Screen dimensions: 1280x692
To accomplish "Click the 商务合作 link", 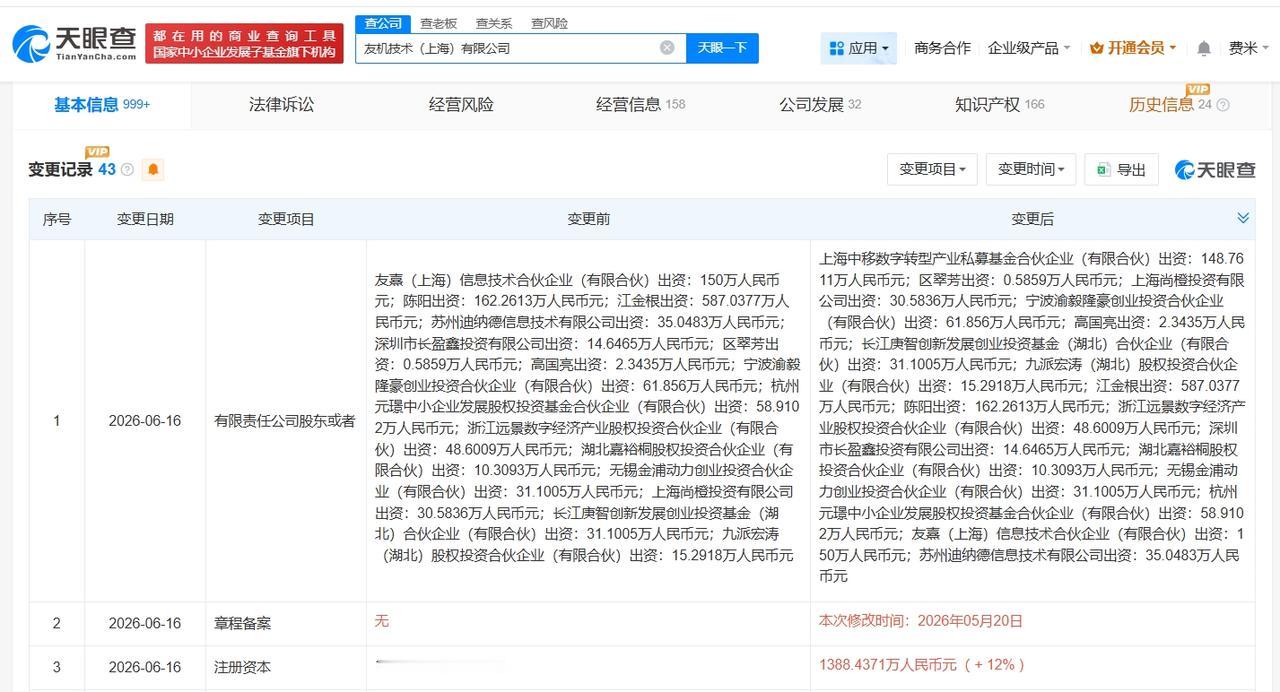I will (x=942, y=48).
